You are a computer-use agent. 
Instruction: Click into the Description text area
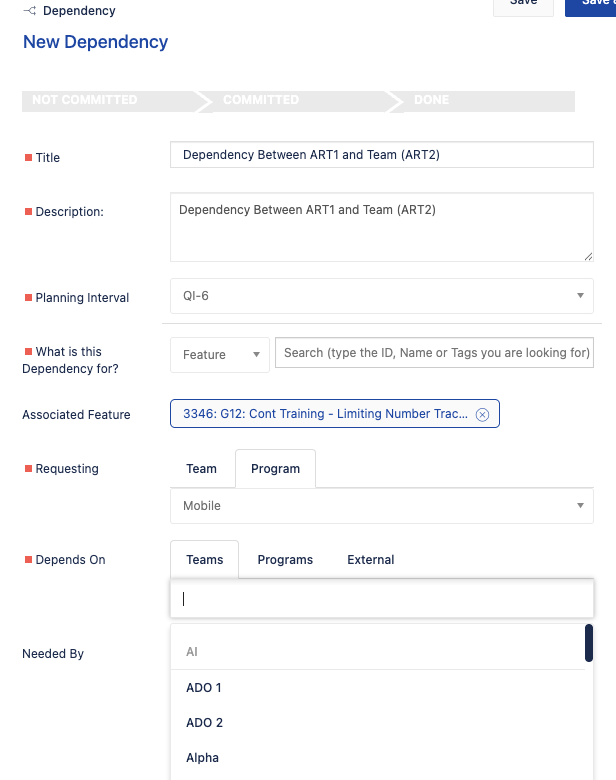click(382, 227)
